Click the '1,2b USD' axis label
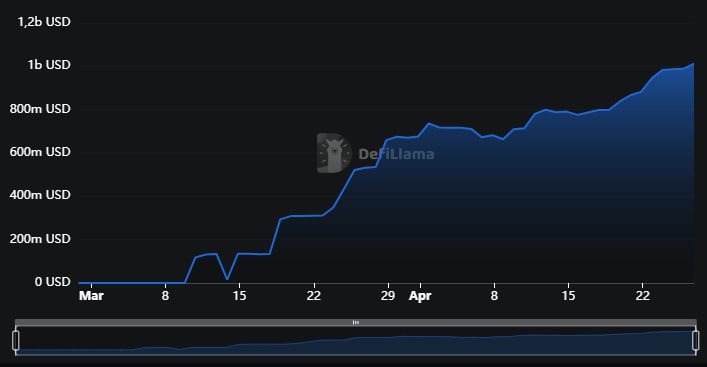The image size is (707, 367). tap(44, 22)
